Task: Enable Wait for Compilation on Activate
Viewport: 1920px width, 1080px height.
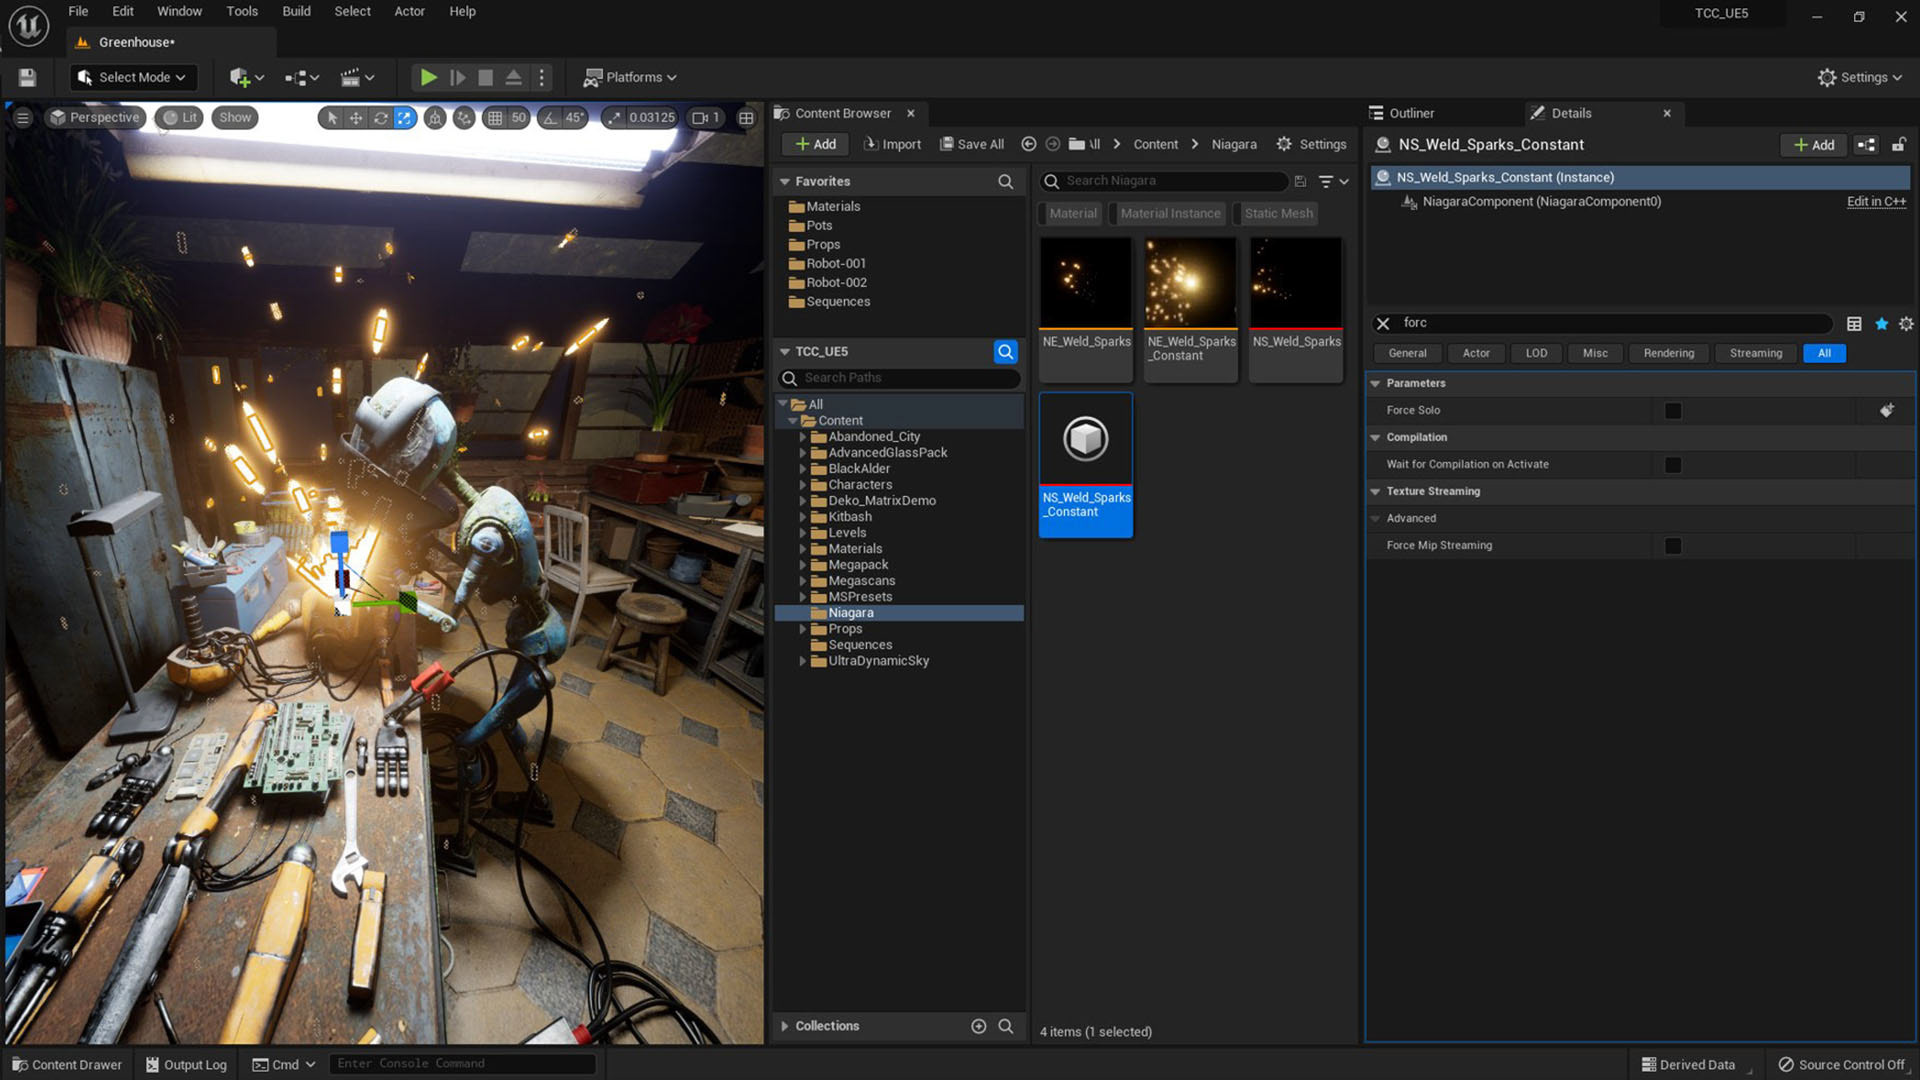Action: click(x=1673, y=465)
